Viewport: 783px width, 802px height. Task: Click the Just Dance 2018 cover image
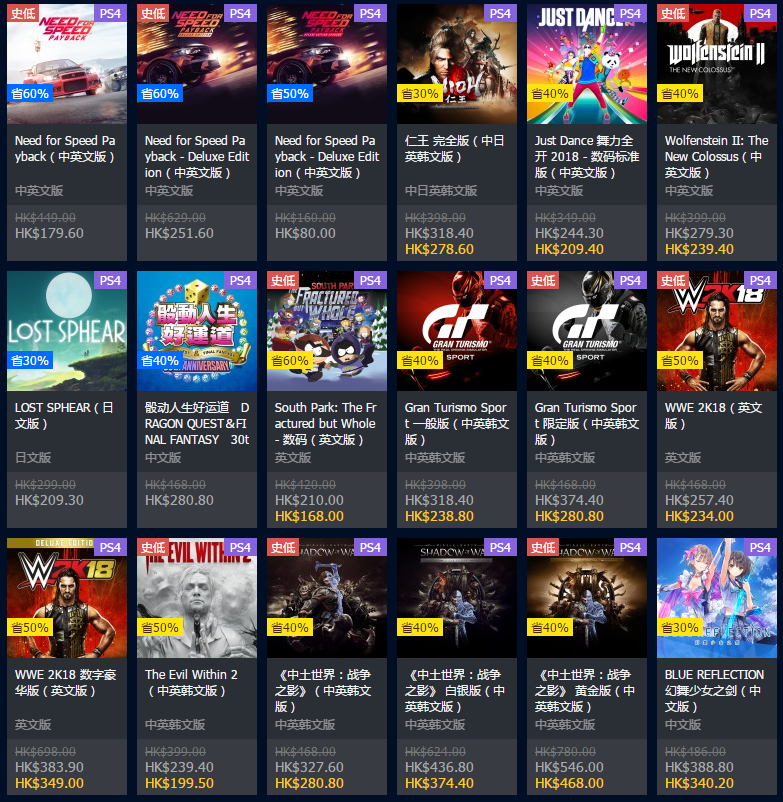click(587, 64)
